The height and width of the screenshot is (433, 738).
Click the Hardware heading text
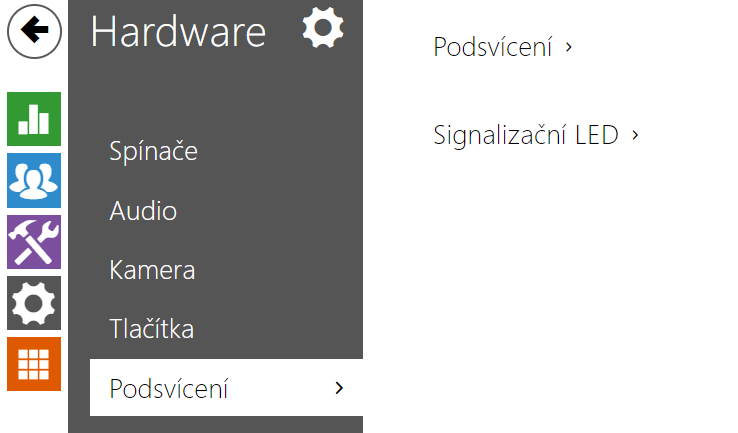tap(178, 32)
